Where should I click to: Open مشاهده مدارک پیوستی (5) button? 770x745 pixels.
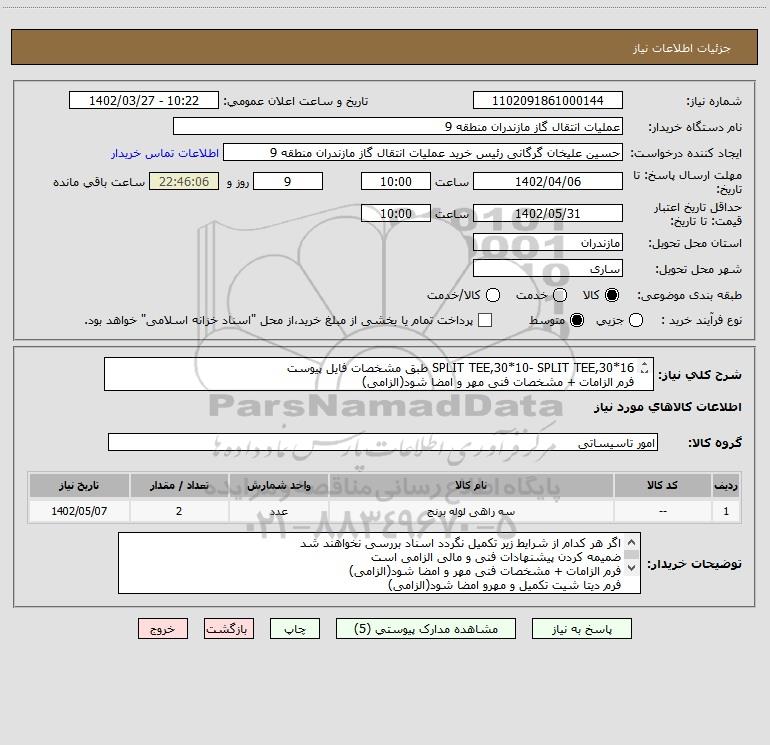(x=426, y=629)
